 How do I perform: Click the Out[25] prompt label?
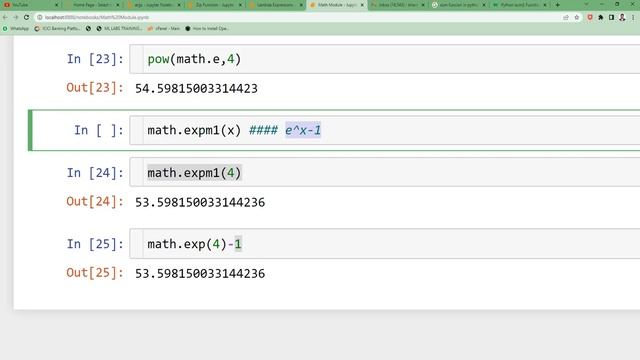(x=95, y=273)
